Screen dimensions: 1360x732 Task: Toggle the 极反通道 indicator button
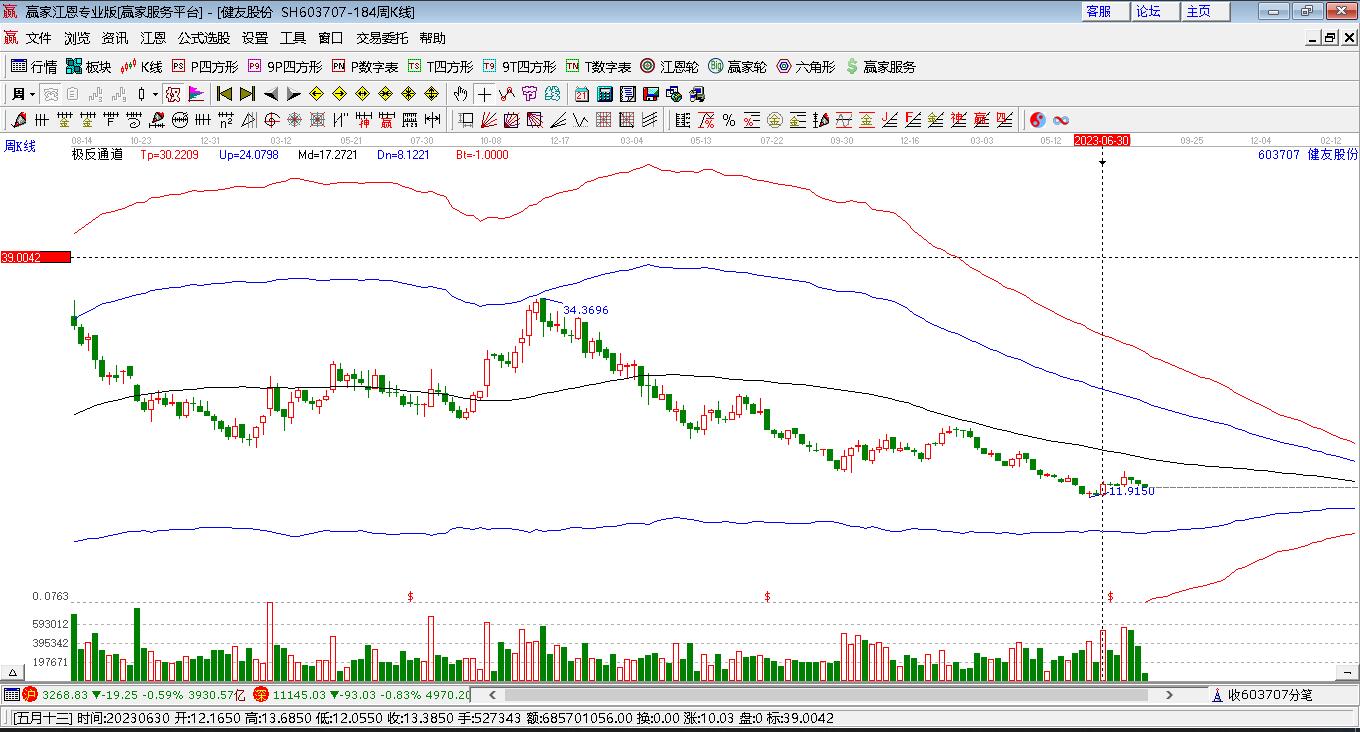point(97,155)
